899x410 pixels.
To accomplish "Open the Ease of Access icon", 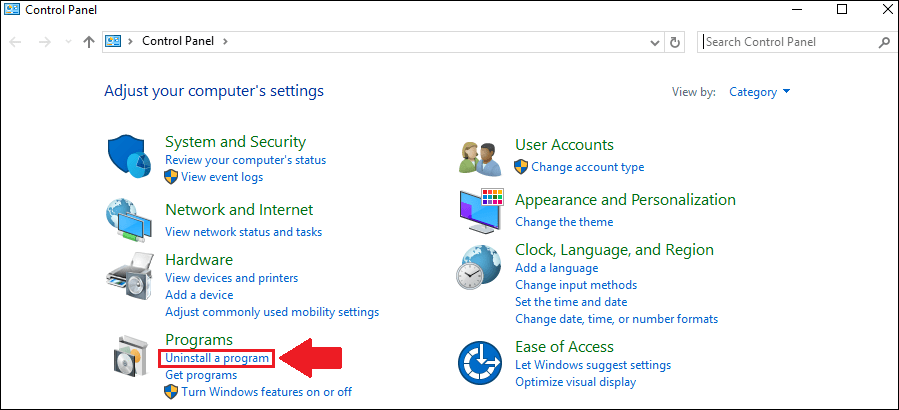I will click(480, 362).
